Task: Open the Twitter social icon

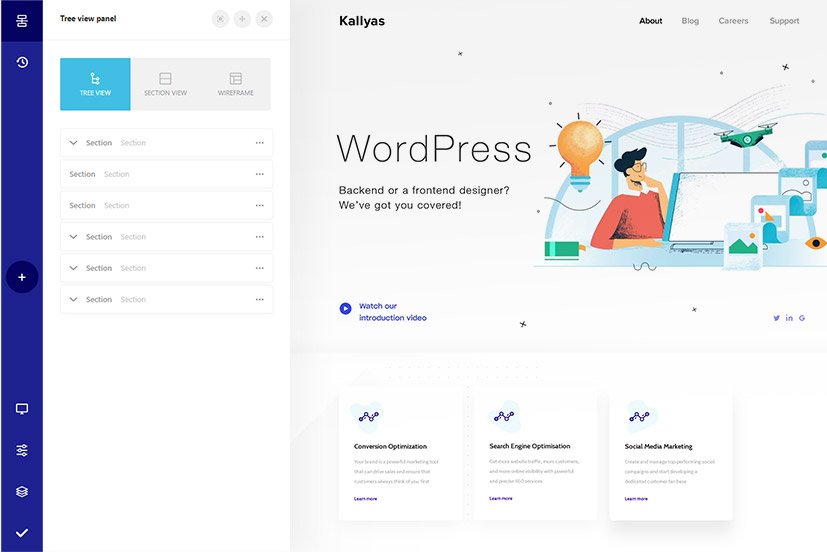Action: 776,318
